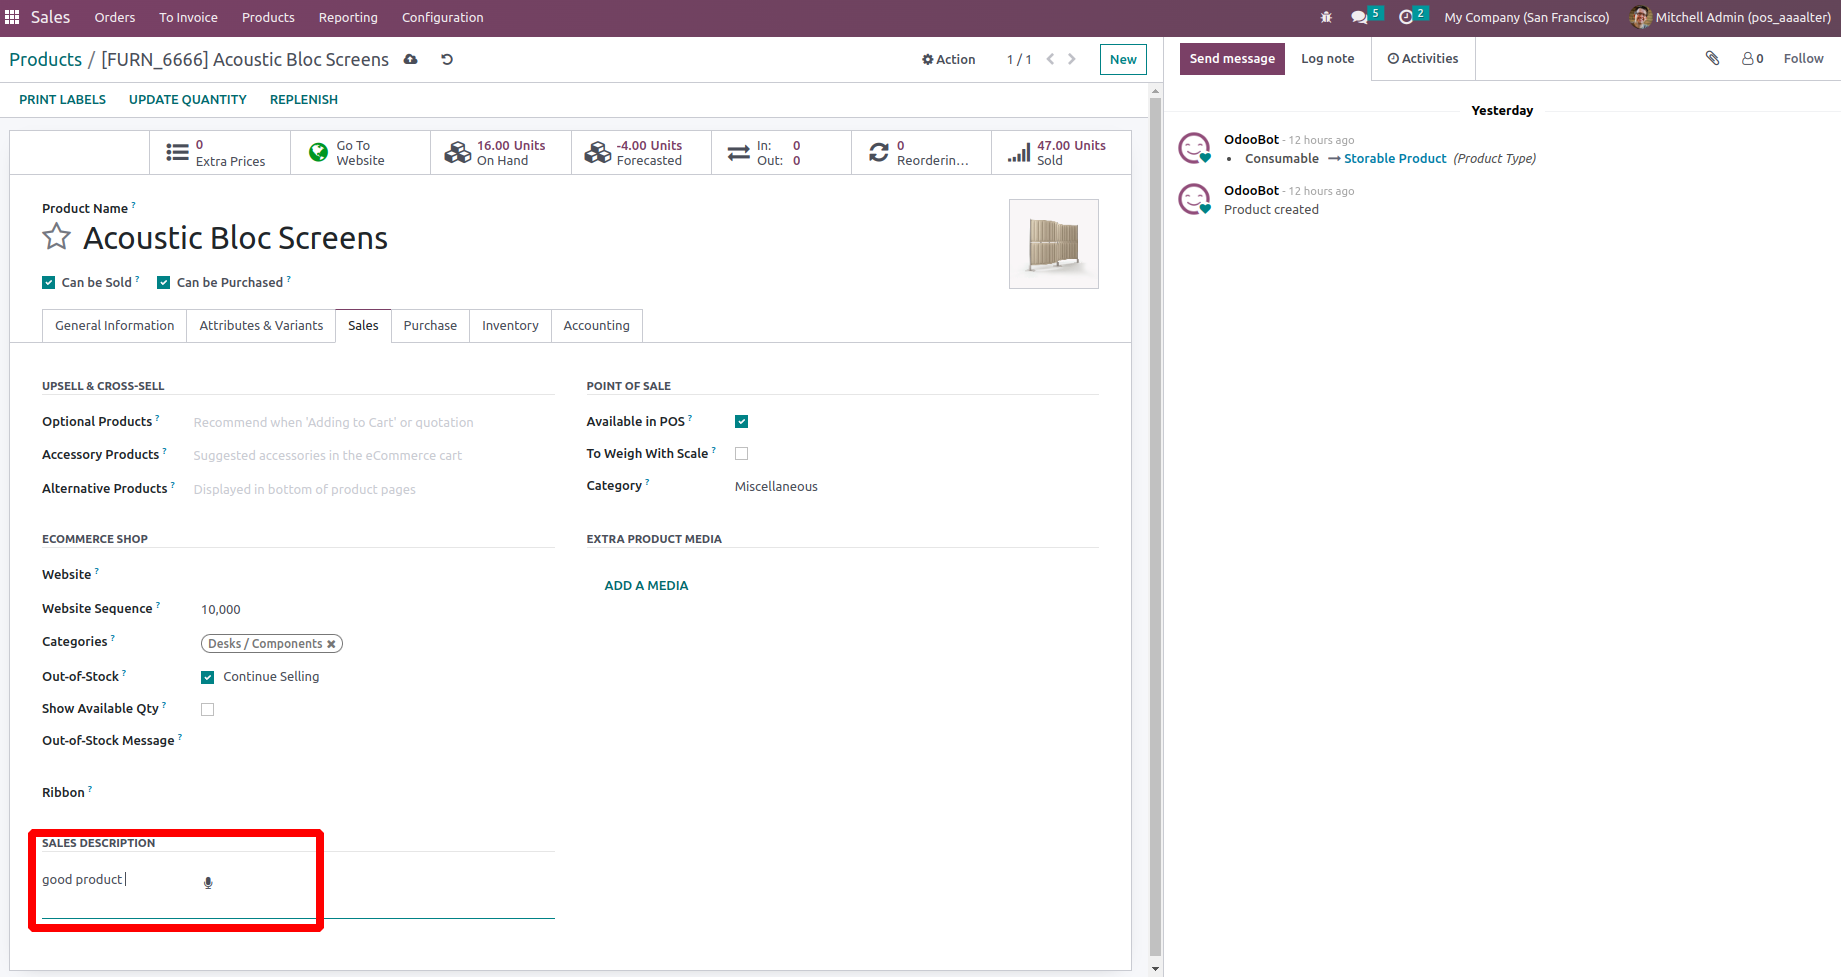Toggle Can be Sold checkbox
Image resolution: width=1841 pixels, height=977 pixels.
48,283
